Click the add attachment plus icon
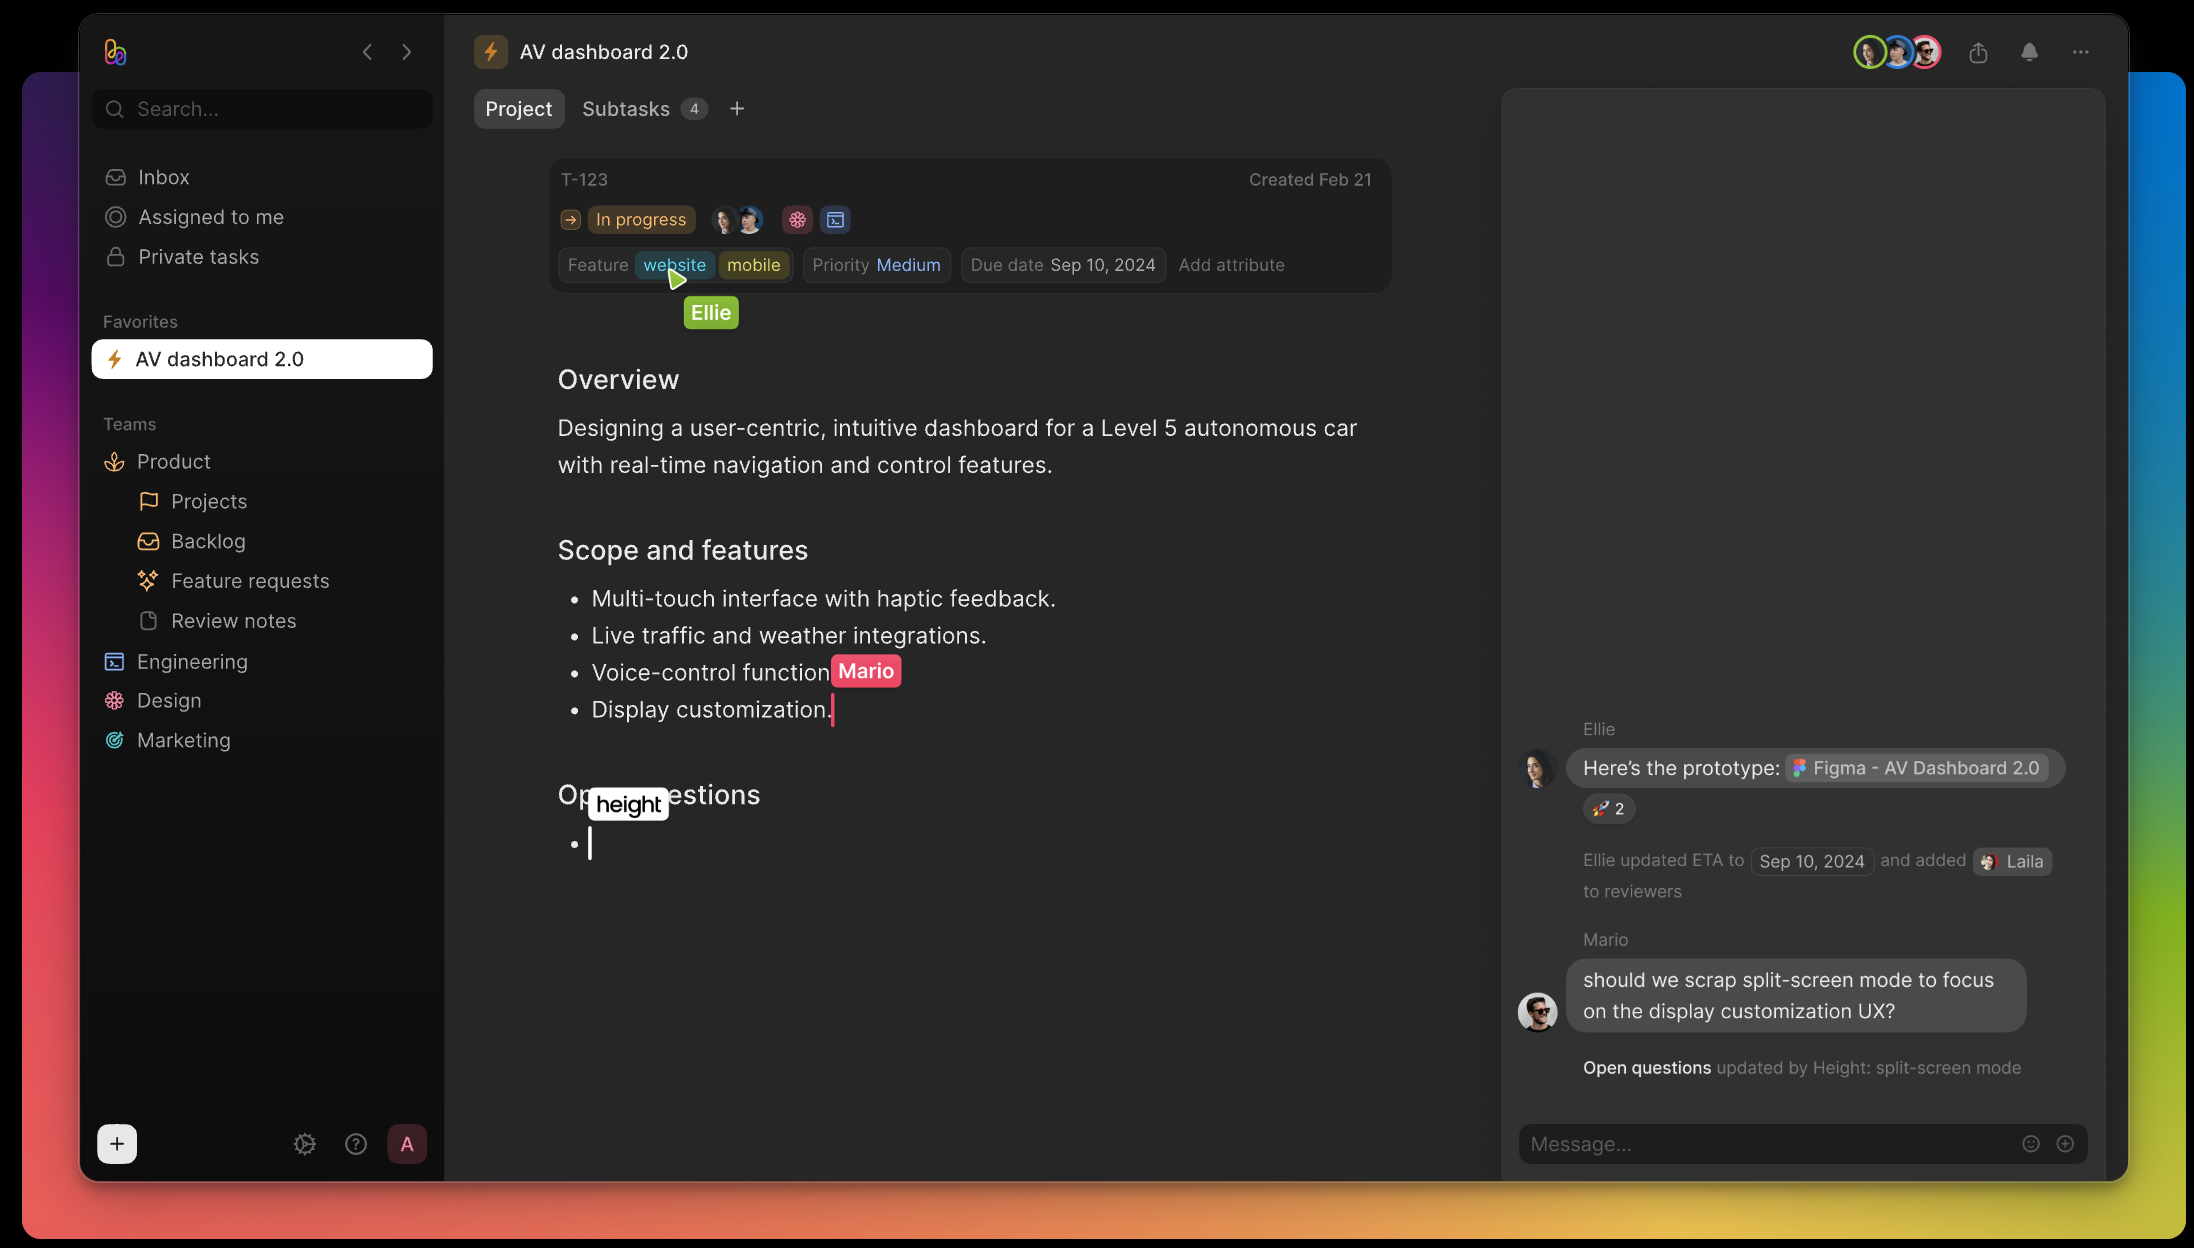Image resolution: width=2194 pixels, height=1248 pixels. tap(2065, 1144)
